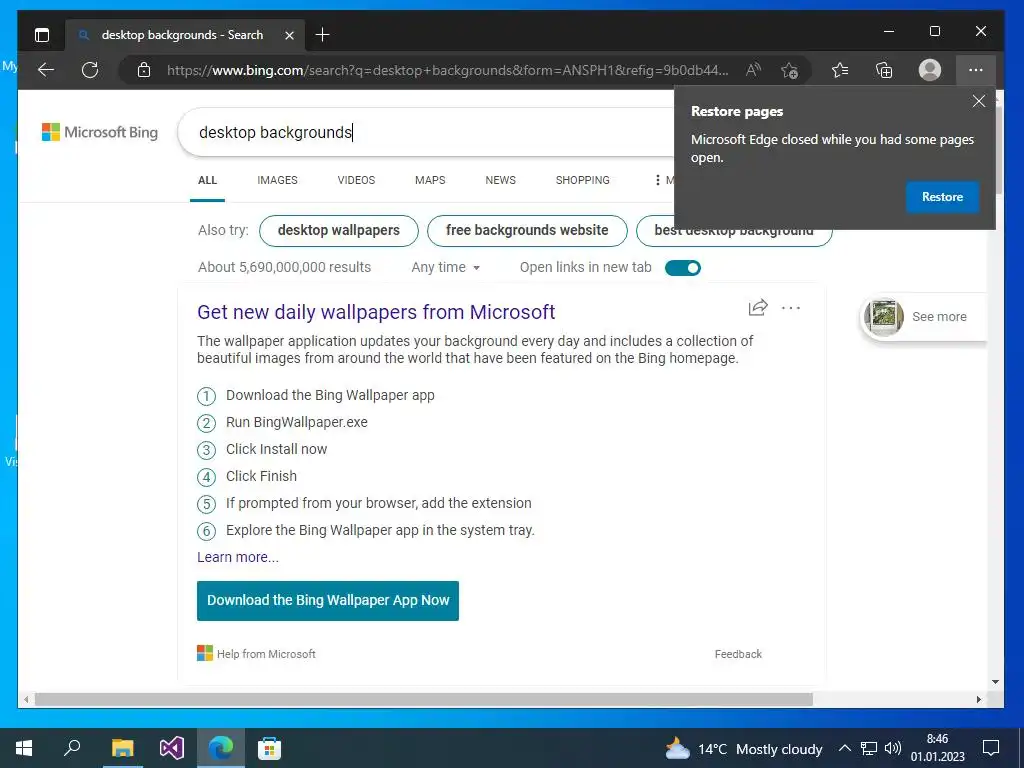Download the Bing Wallpaper App Now
1024x768 pixels.
point(328,601)
